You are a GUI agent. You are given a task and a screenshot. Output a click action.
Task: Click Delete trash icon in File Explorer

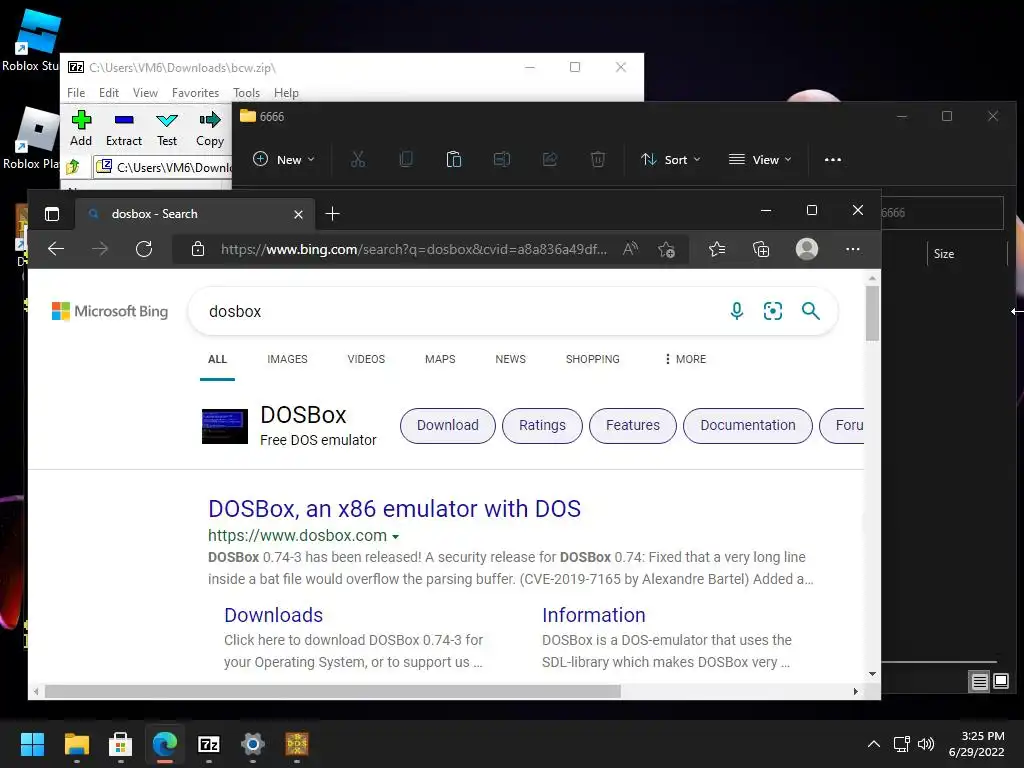pos(598,159)
